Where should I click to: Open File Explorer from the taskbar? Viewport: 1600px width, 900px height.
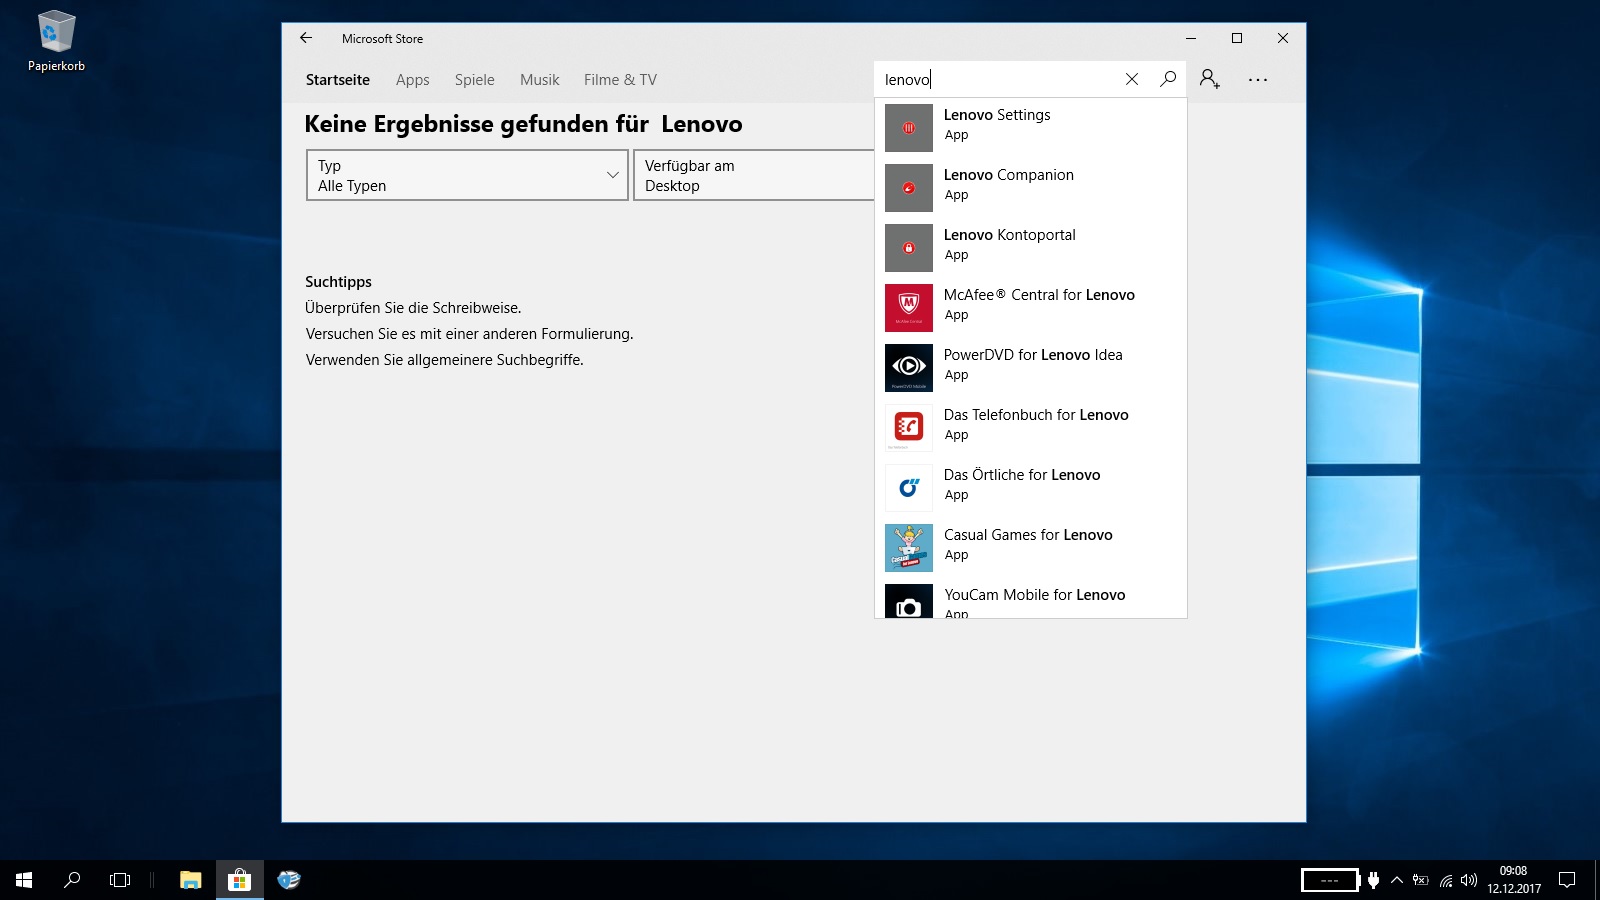[190, 880]
